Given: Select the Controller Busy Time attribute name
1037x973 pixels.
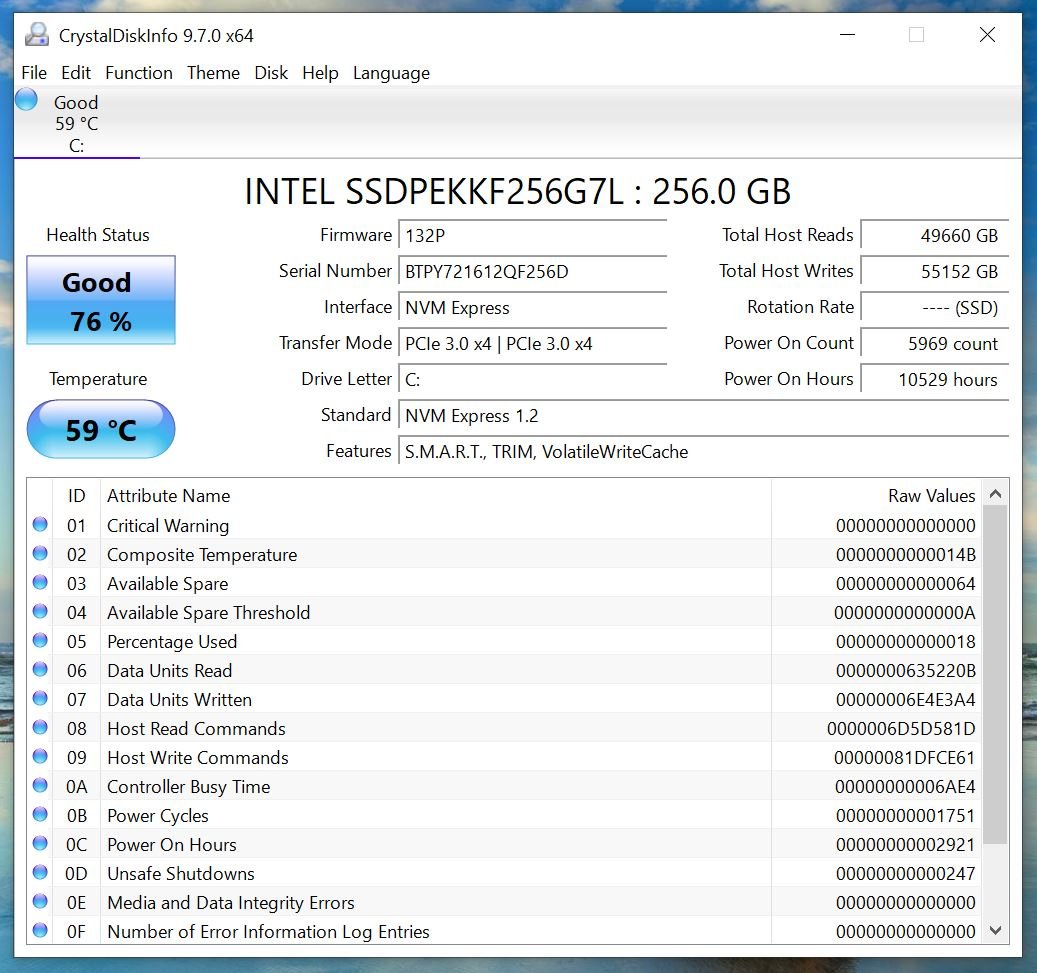Looking at the screenshot, I should [x=188, y=786].
